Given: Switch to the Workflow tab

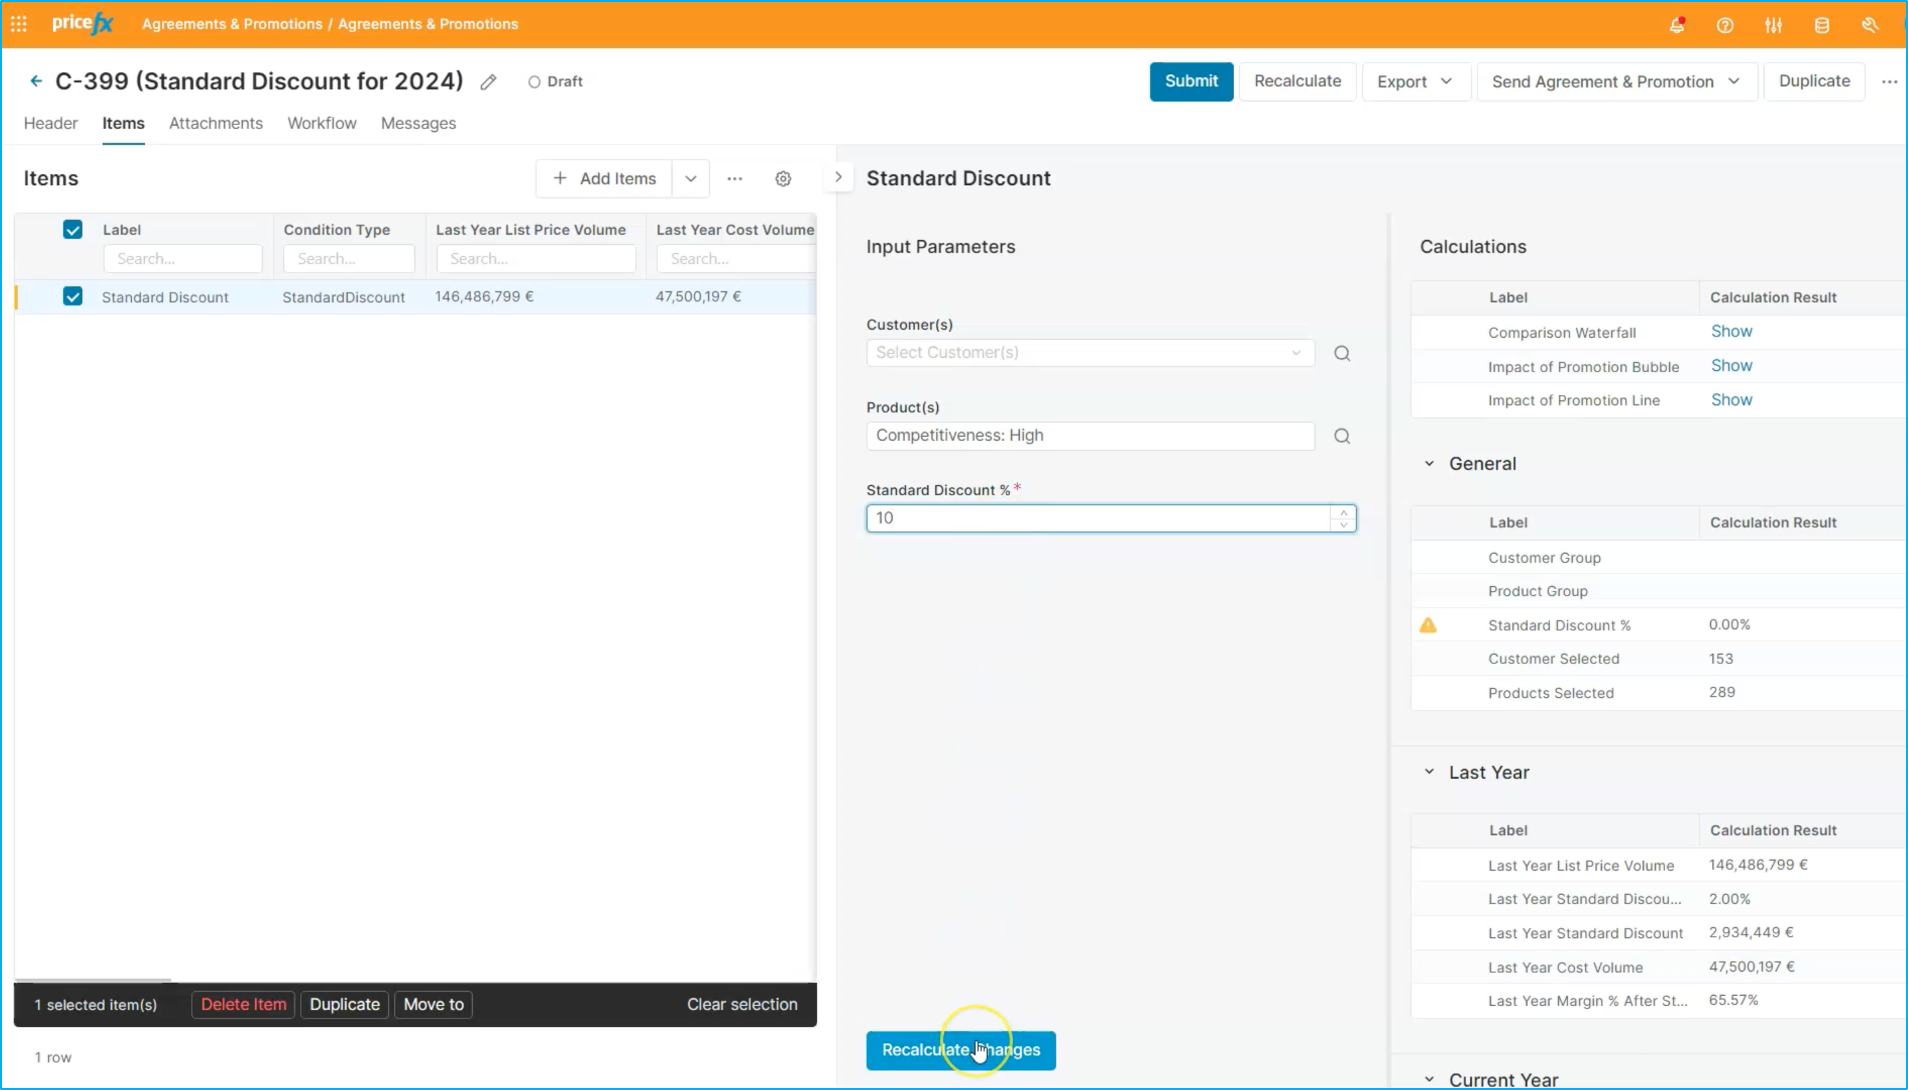Looking at the screenshot, I should click(321, 123).
